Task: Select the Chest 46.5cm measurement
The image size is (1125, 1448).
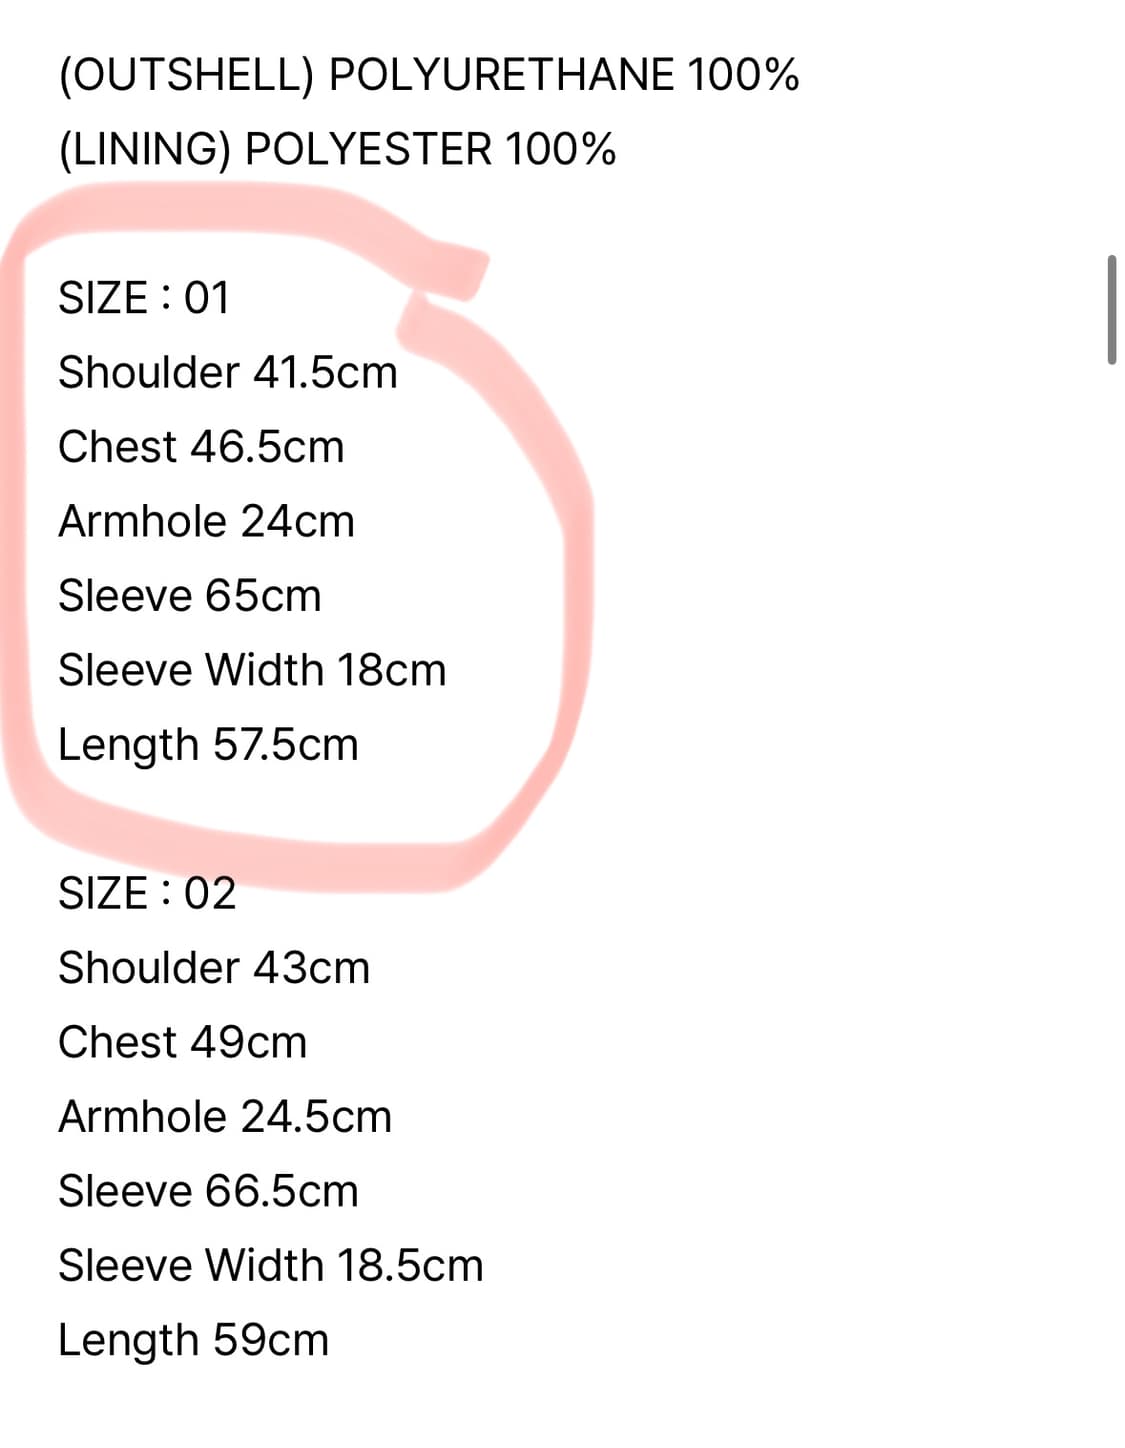Action: coord(201,447)
